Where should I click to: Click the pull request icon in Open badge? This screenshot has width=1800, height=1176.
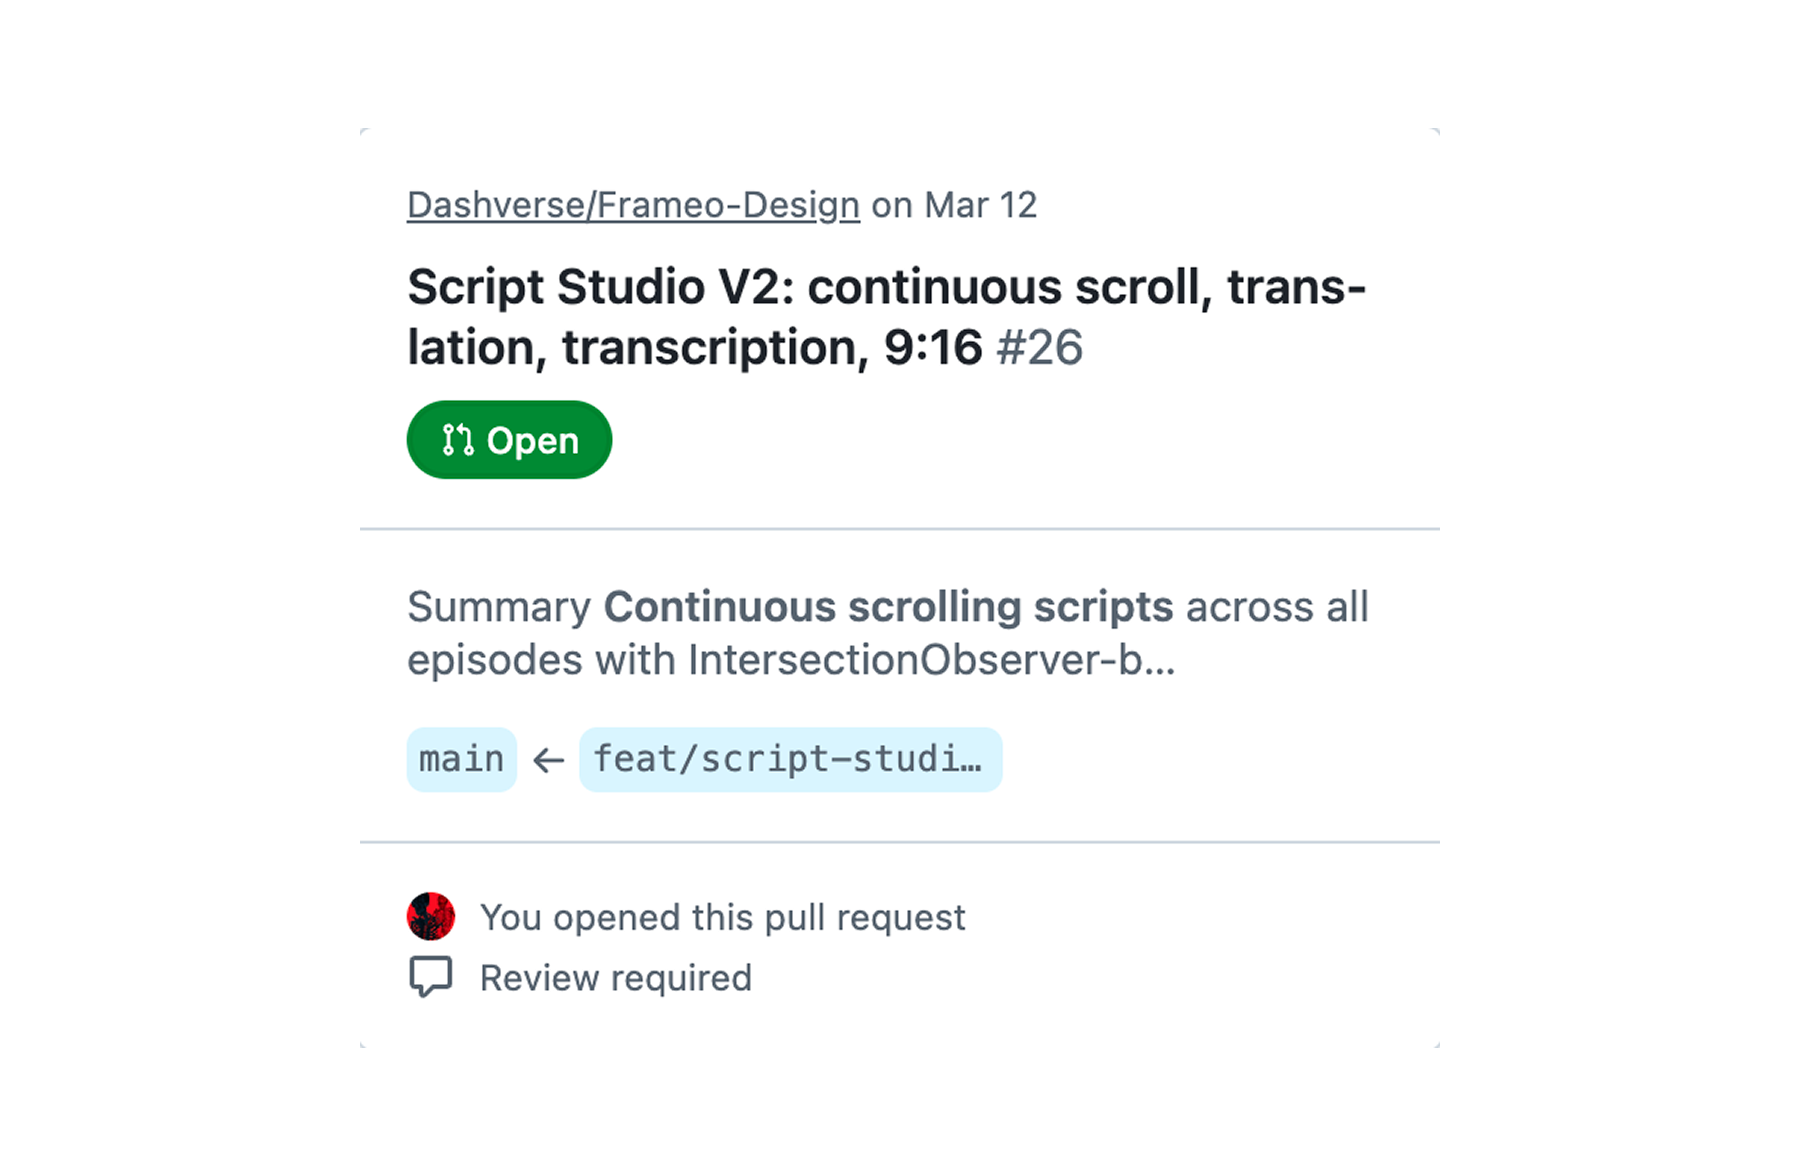pos(458,440)
